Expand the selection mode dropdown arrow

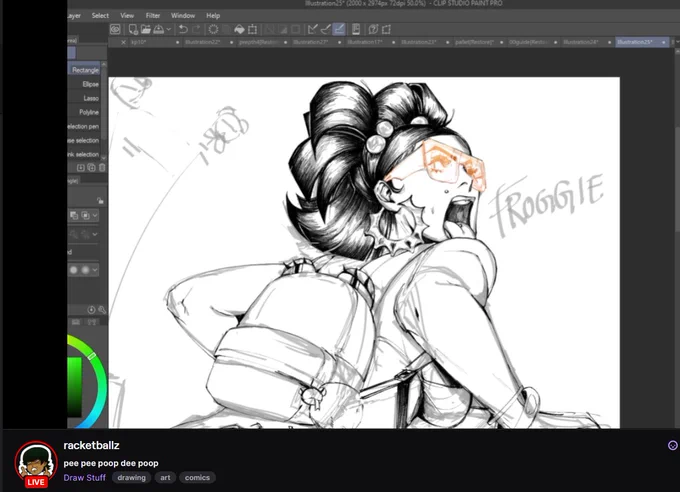95,215
